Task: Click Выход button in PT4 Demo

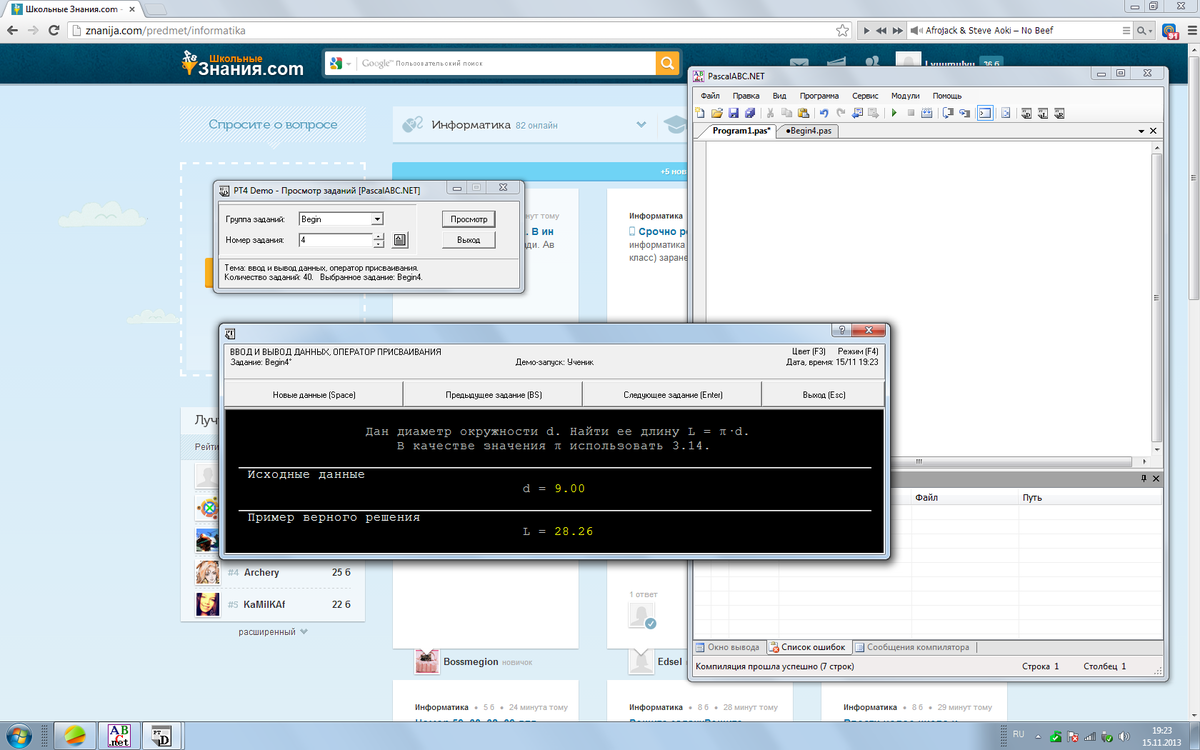Action: pos(468,240)
